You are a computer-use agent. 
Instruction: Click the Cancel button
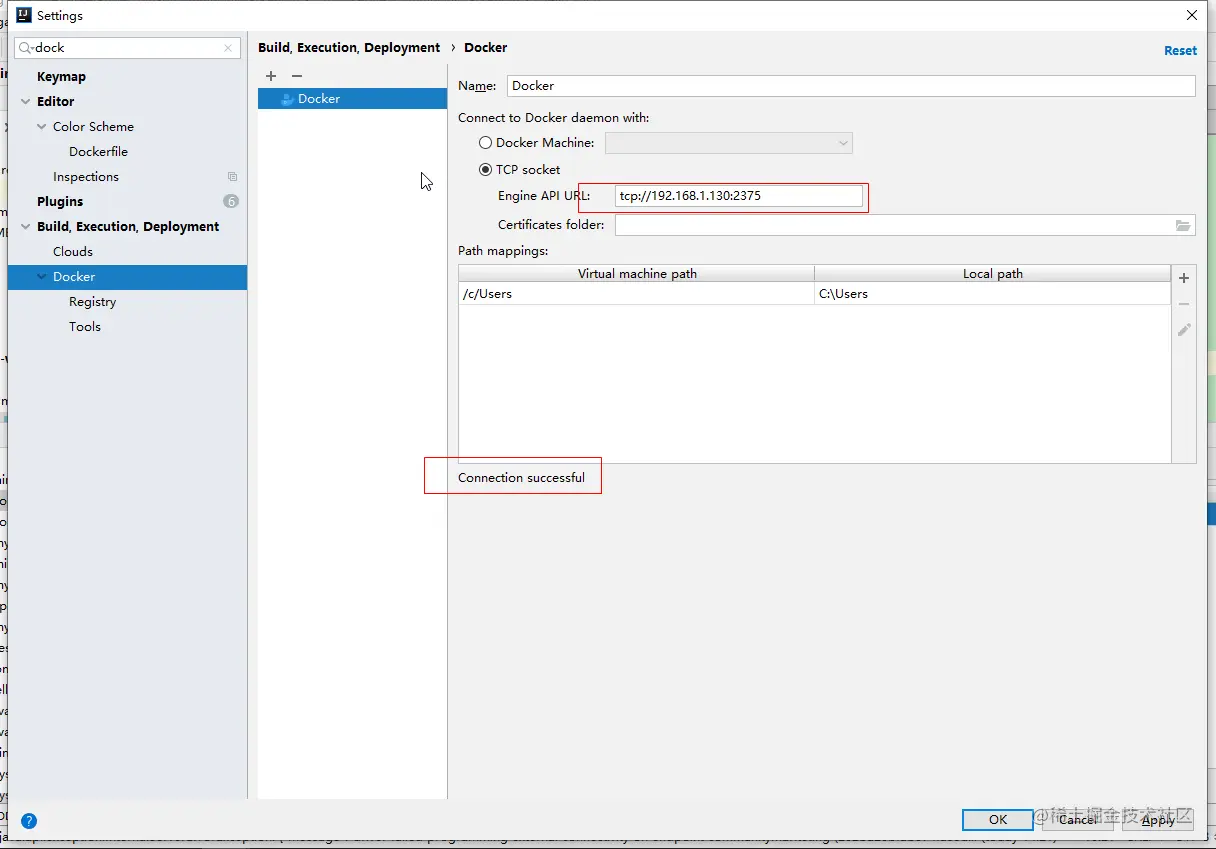pos(1078,820)
